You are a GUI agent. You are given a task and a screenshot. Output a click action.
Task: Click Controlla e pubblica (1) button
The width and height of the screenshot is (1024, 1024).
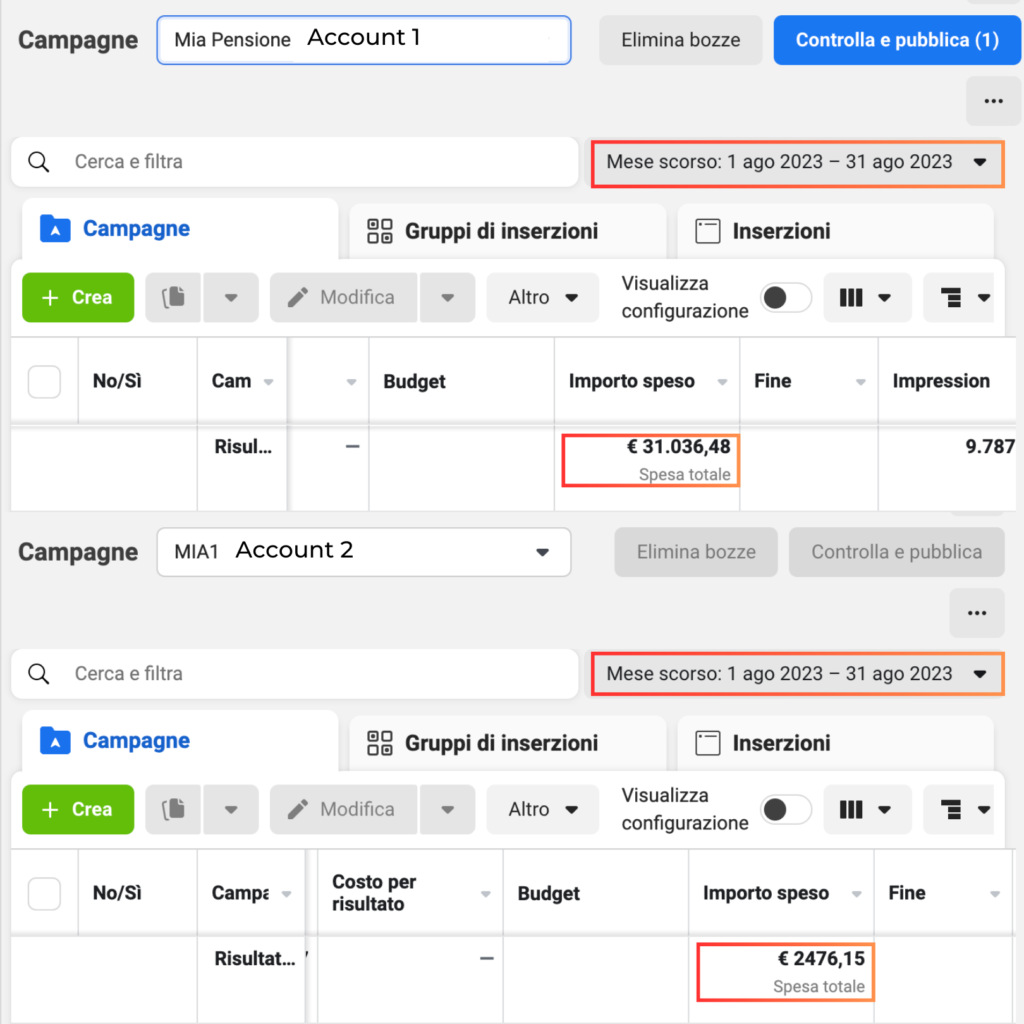pos(897,40)
